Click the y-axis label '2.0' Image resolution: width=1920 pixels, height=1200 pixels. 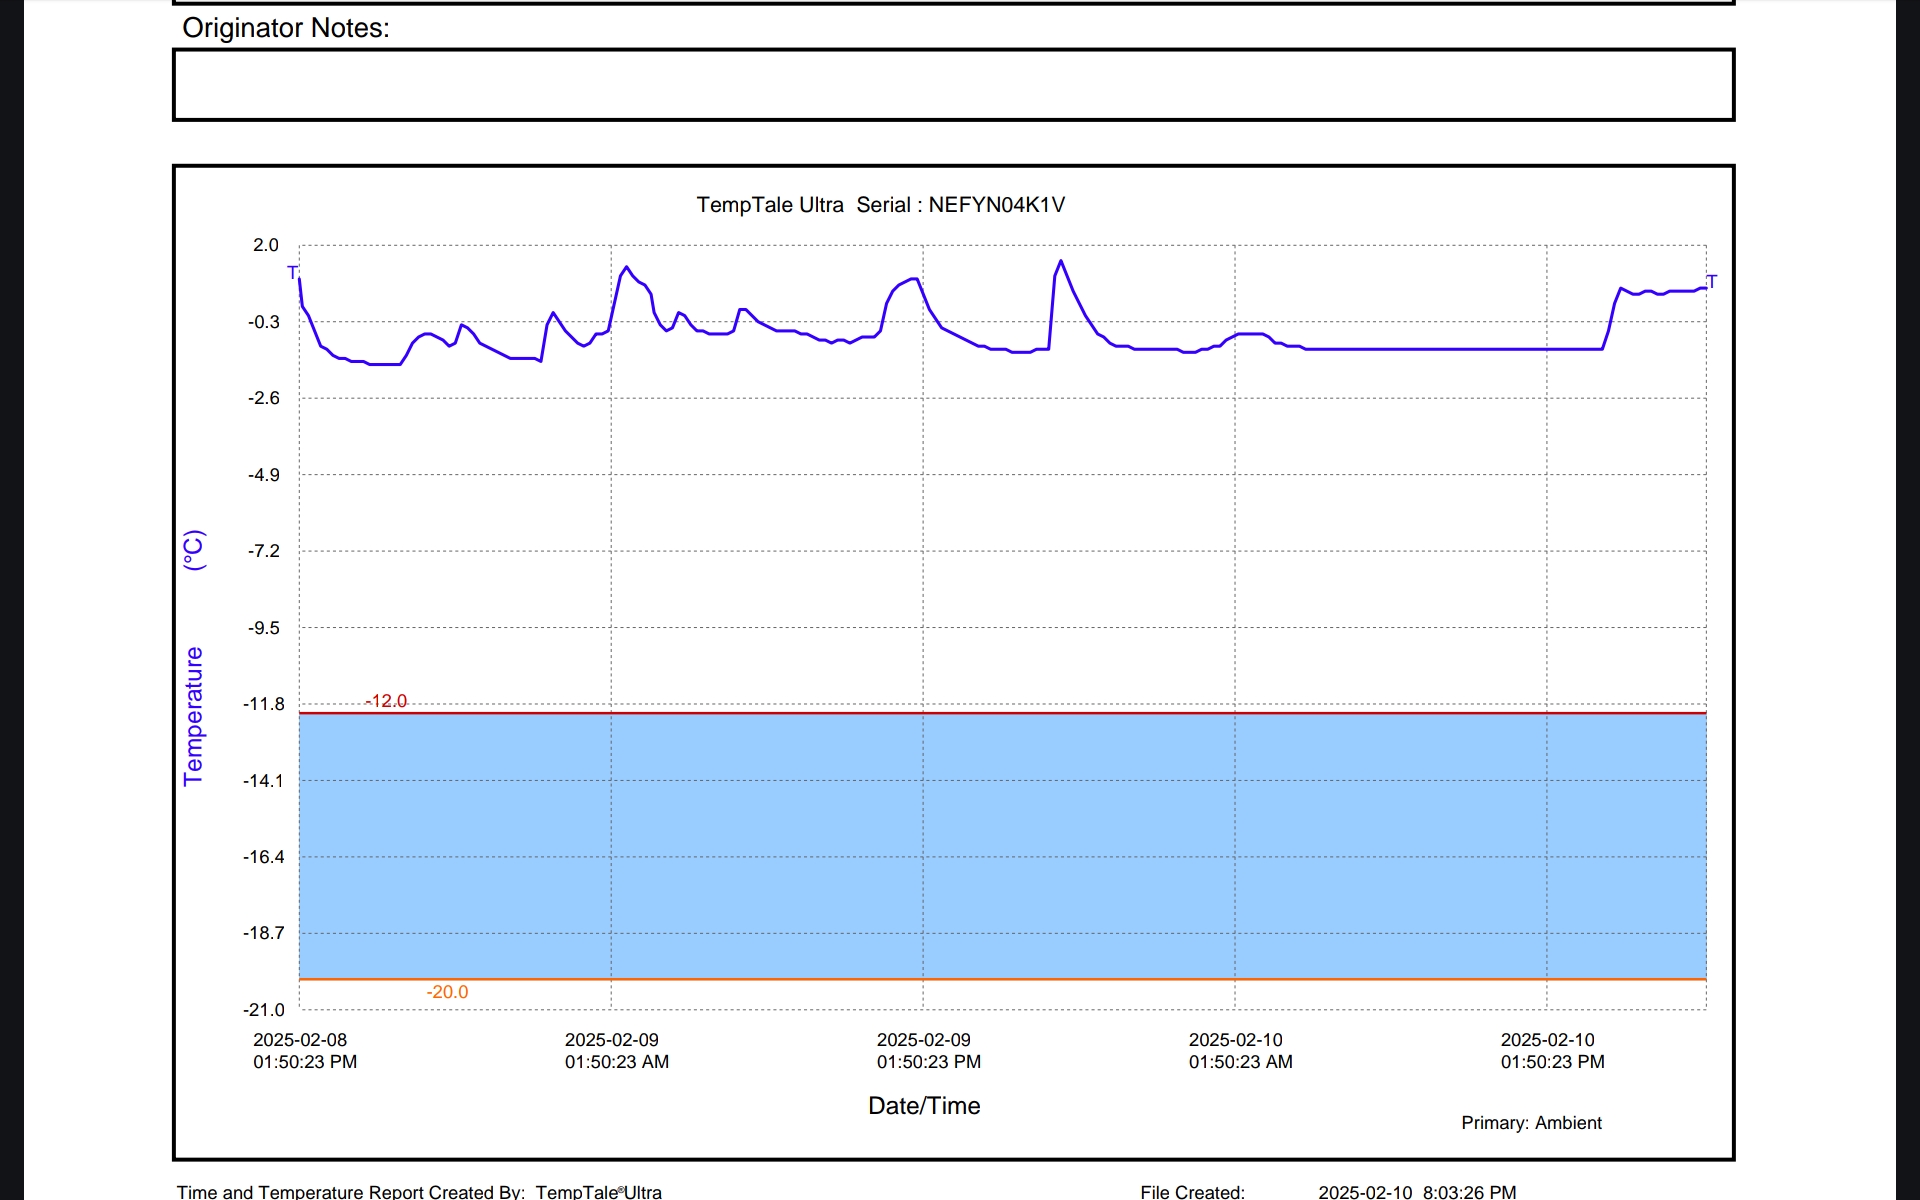pyautogui.click(x=266, y=245)
